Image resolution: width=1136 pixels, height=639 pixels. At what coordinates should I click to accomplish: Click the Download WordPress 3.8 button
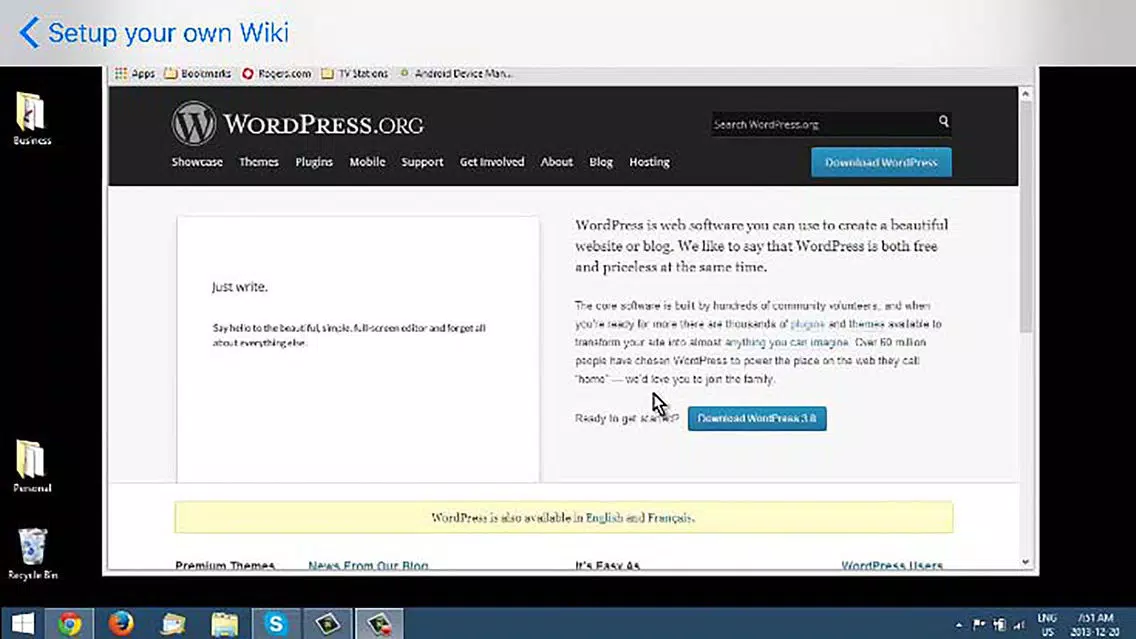tap(757, 418)
